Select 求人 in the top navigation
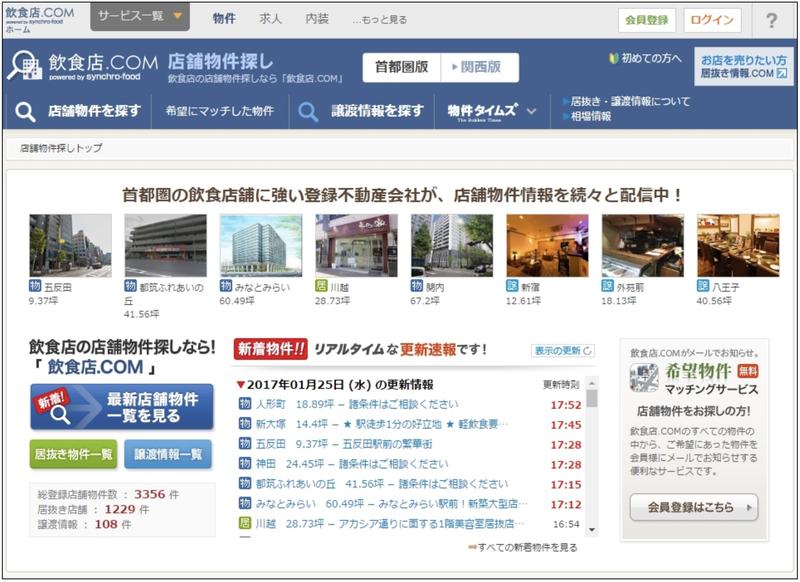 (270, 19)
